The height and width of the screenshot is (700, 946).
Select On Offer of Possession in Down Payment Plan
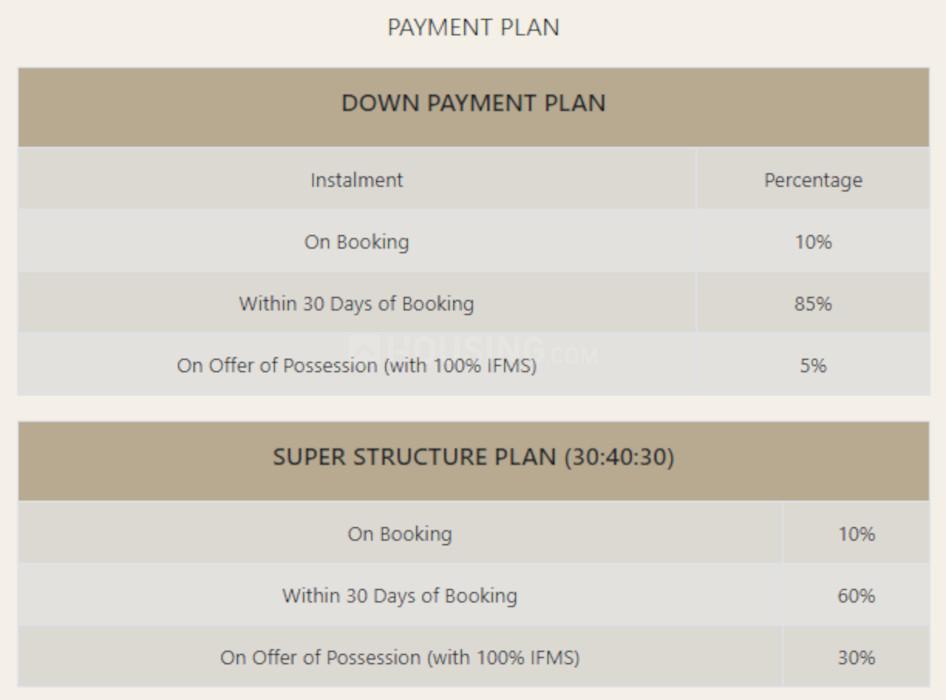click(356, 365)
